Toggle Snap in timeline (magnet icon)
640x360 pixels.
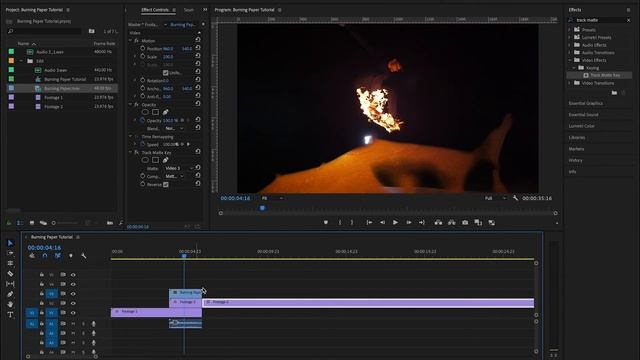tap(45, 256)
